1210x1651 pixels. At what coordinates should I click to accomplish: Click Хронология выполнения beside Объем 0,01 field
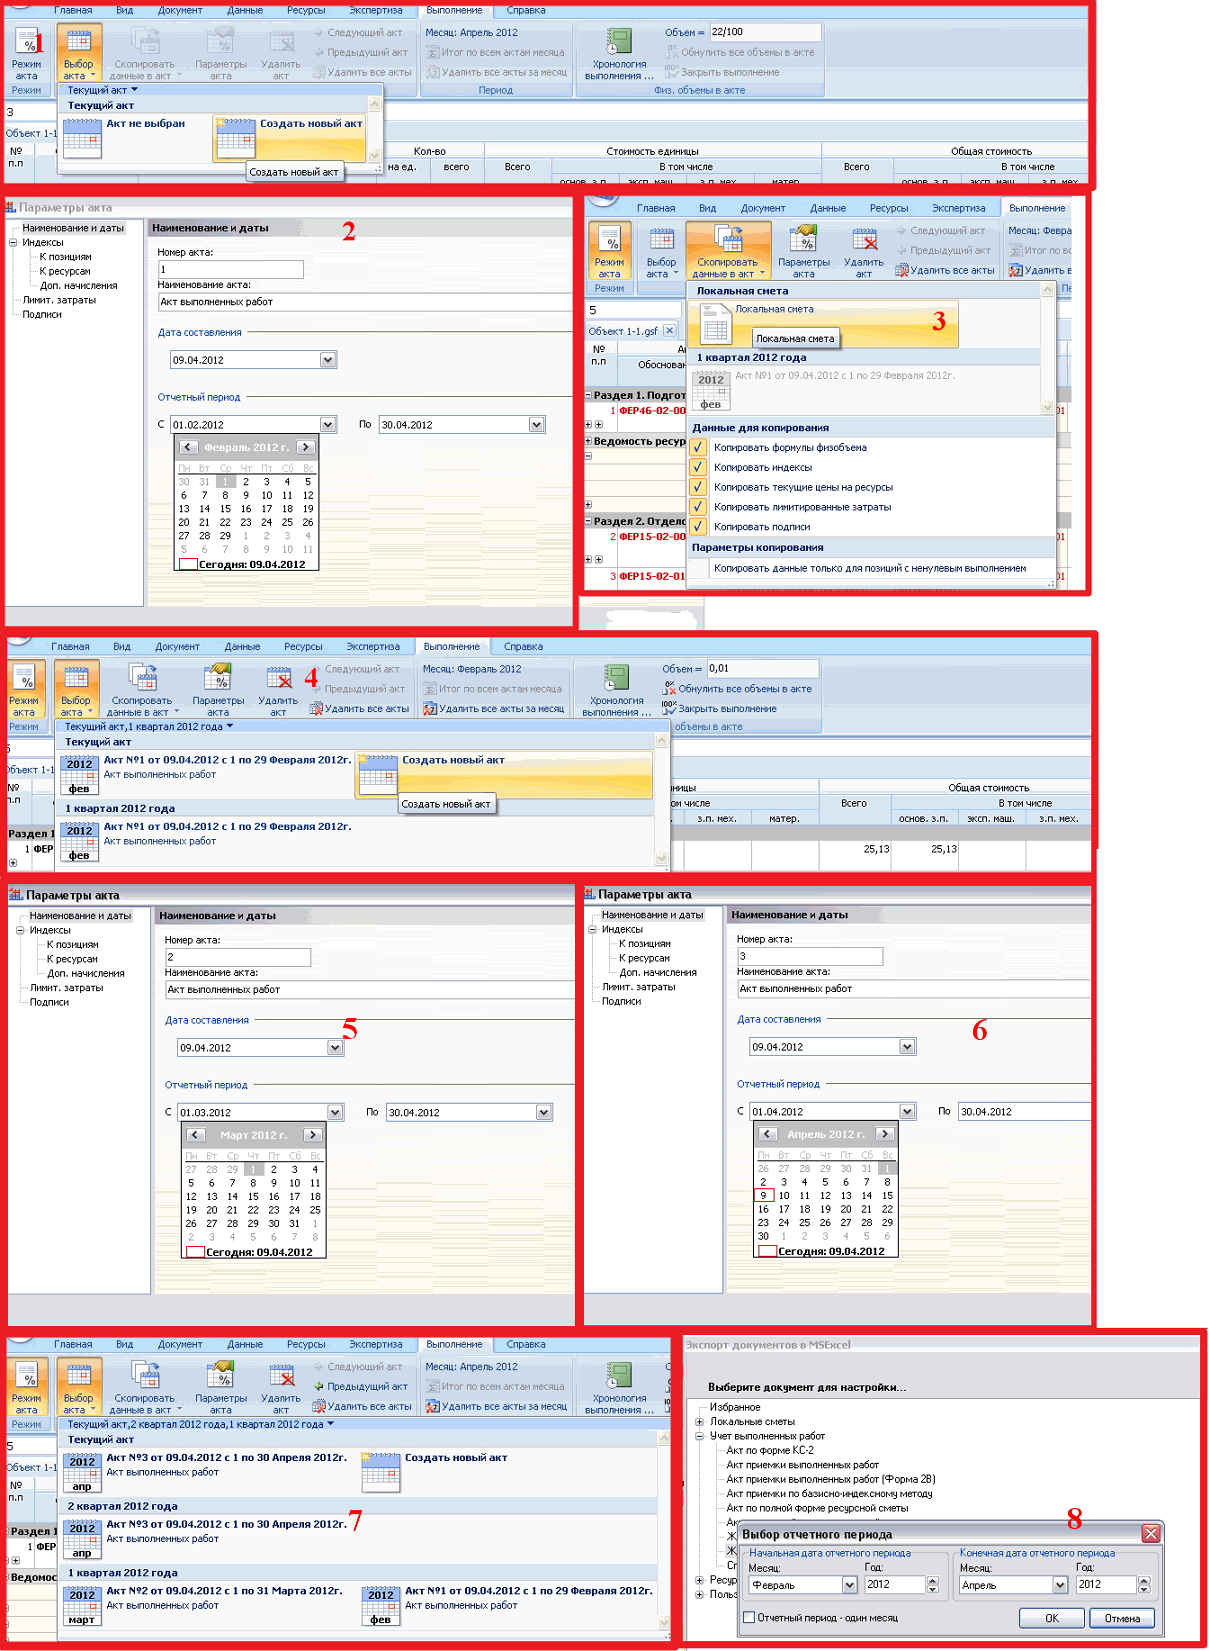point(616,690)
